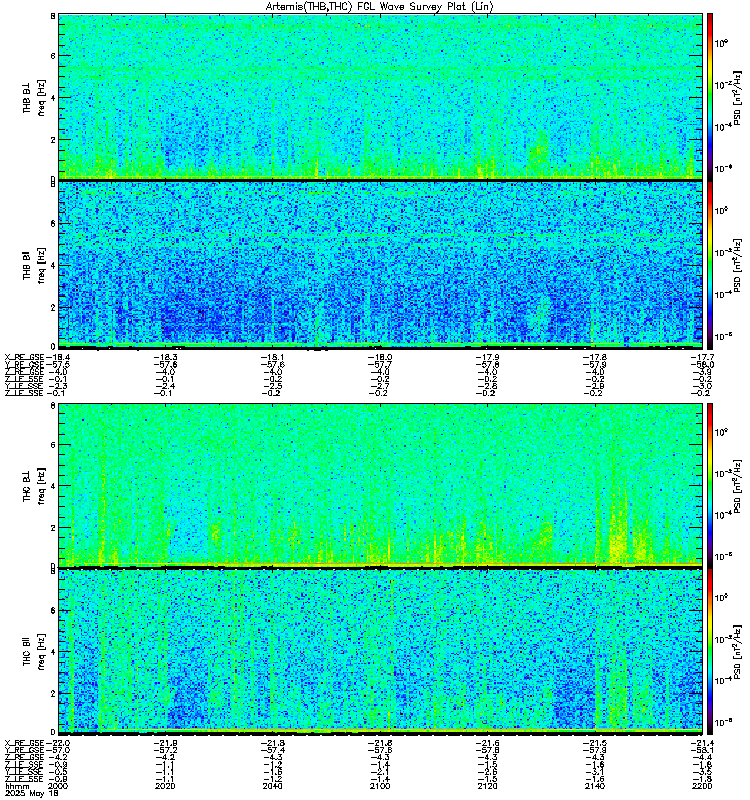The image size is (750, 800).
Task: Click the X_RE_GSE row label under THC panels
Action: point(24,743)
